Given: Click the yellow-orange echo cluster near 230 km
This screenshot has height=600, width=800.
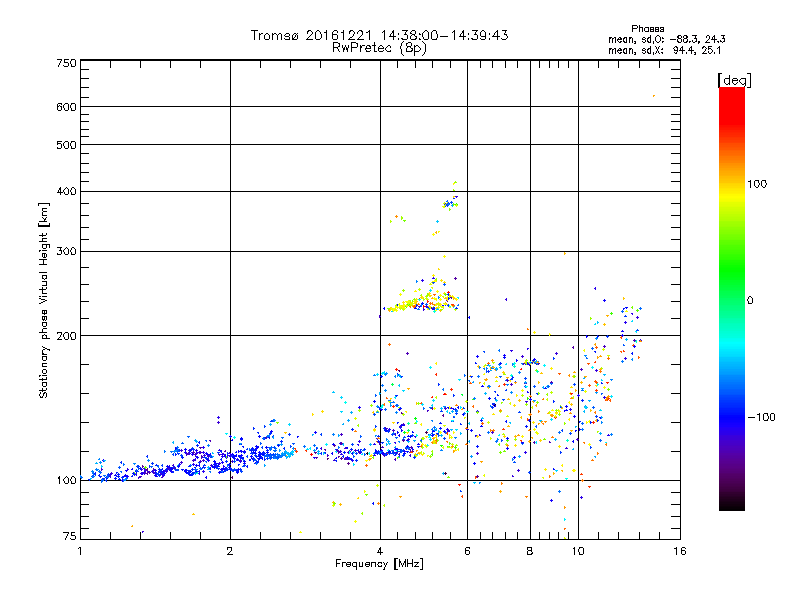Looking at the screenshot, I should point(423,301).
